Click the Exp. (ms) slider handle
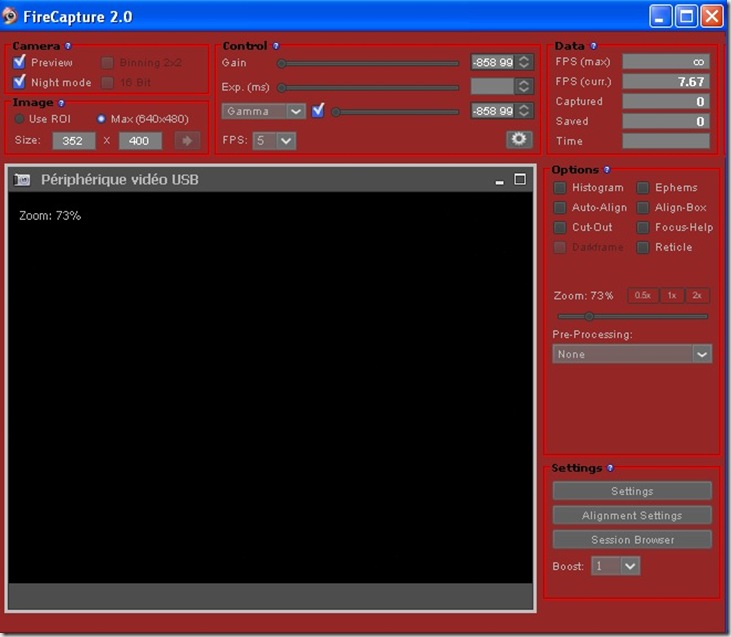The image size is (731, 637). (281, 88)
